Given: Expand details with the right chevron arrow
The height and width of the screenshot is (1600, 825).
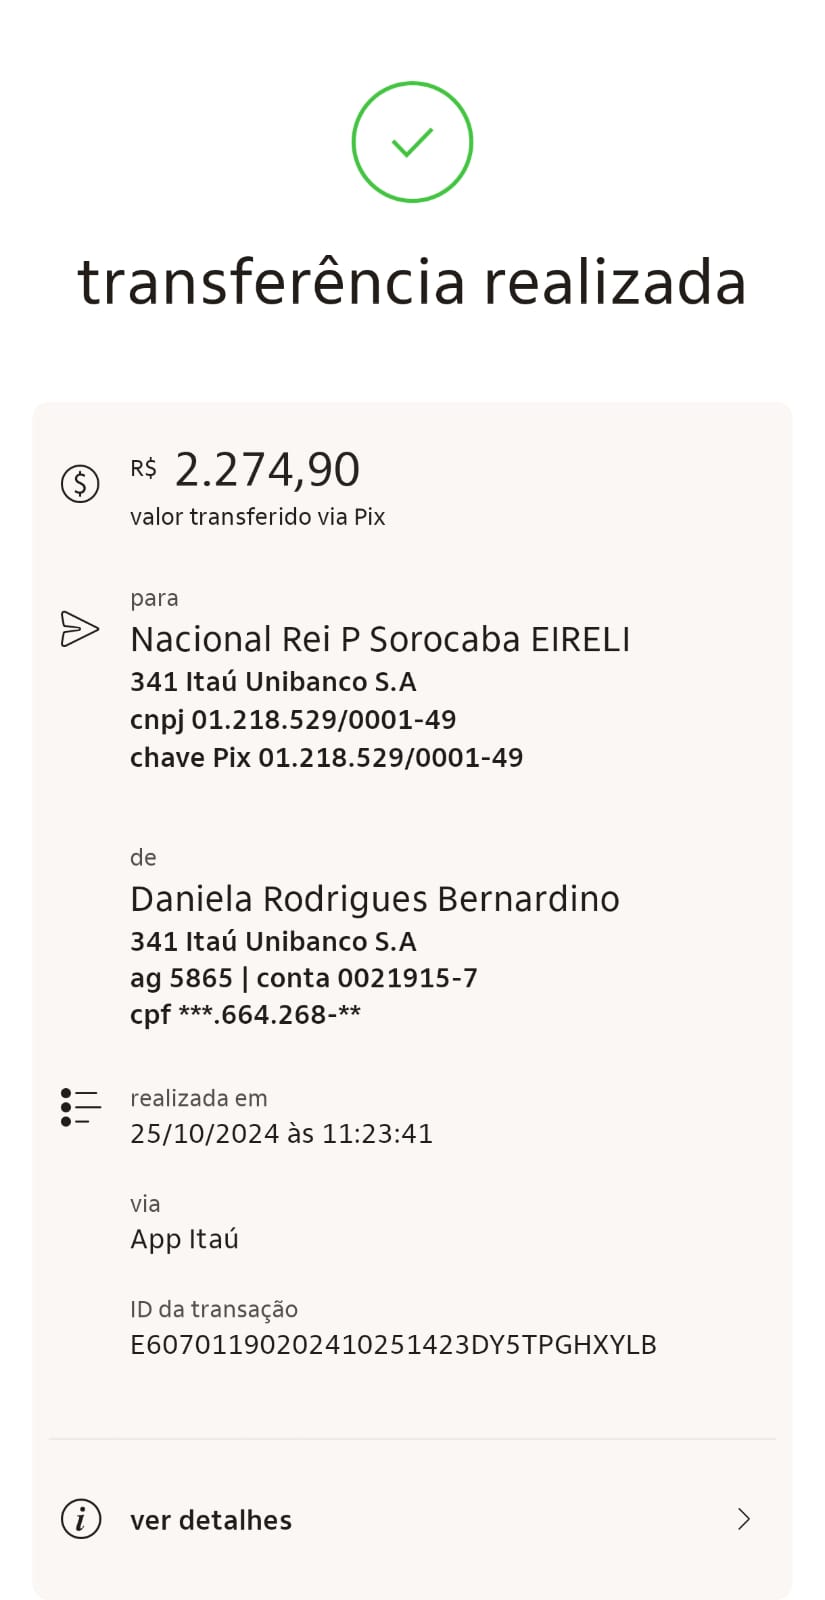Looking at the screenshot, I should pyautogui.click(x=743, y=1519).
